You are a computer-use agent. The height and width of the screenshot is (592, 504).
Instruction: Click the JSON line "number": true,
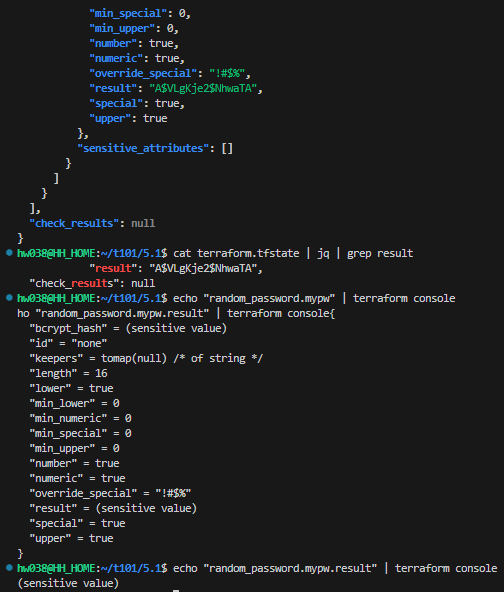[x=134, y=43]
